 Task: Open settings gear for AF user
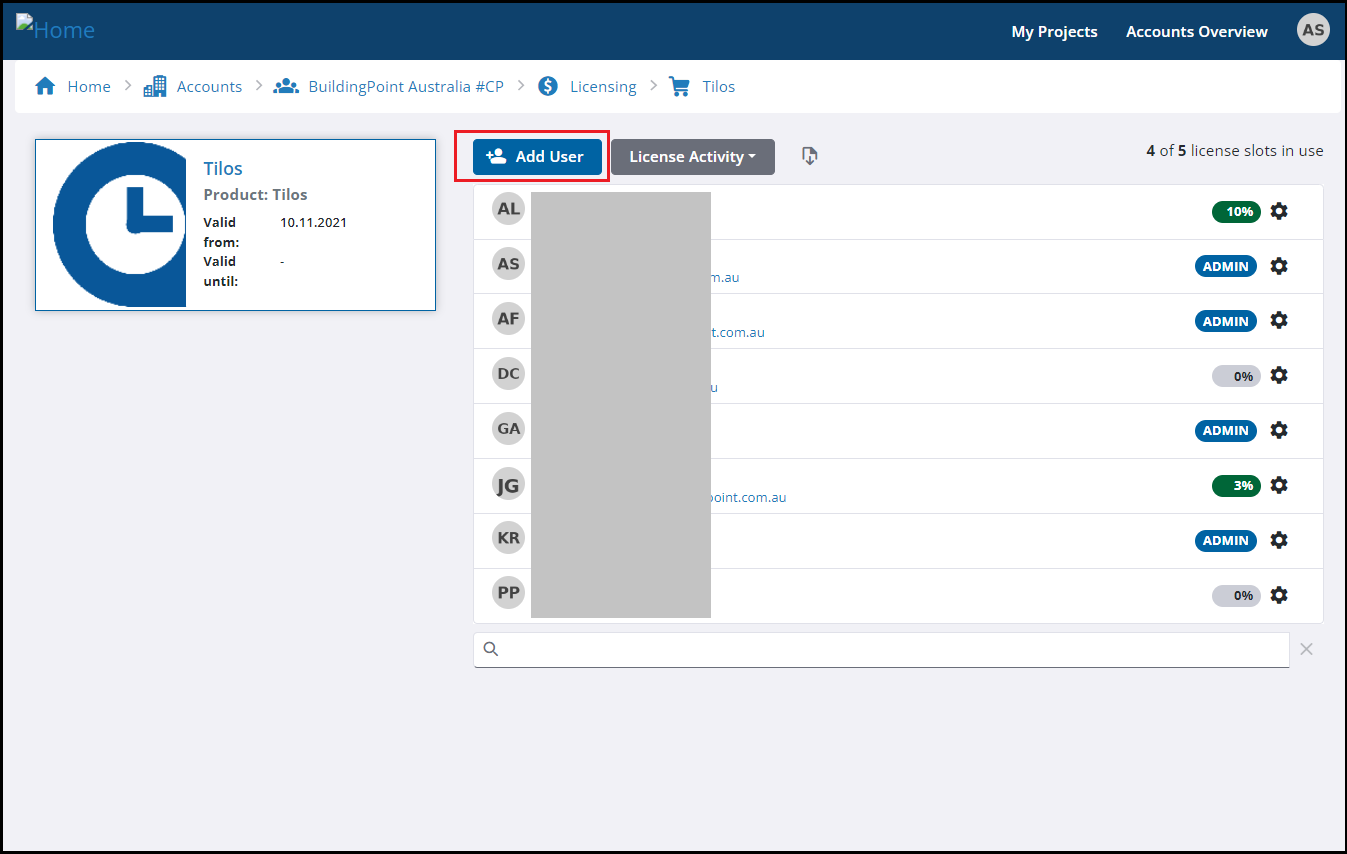pos(1278,320)
